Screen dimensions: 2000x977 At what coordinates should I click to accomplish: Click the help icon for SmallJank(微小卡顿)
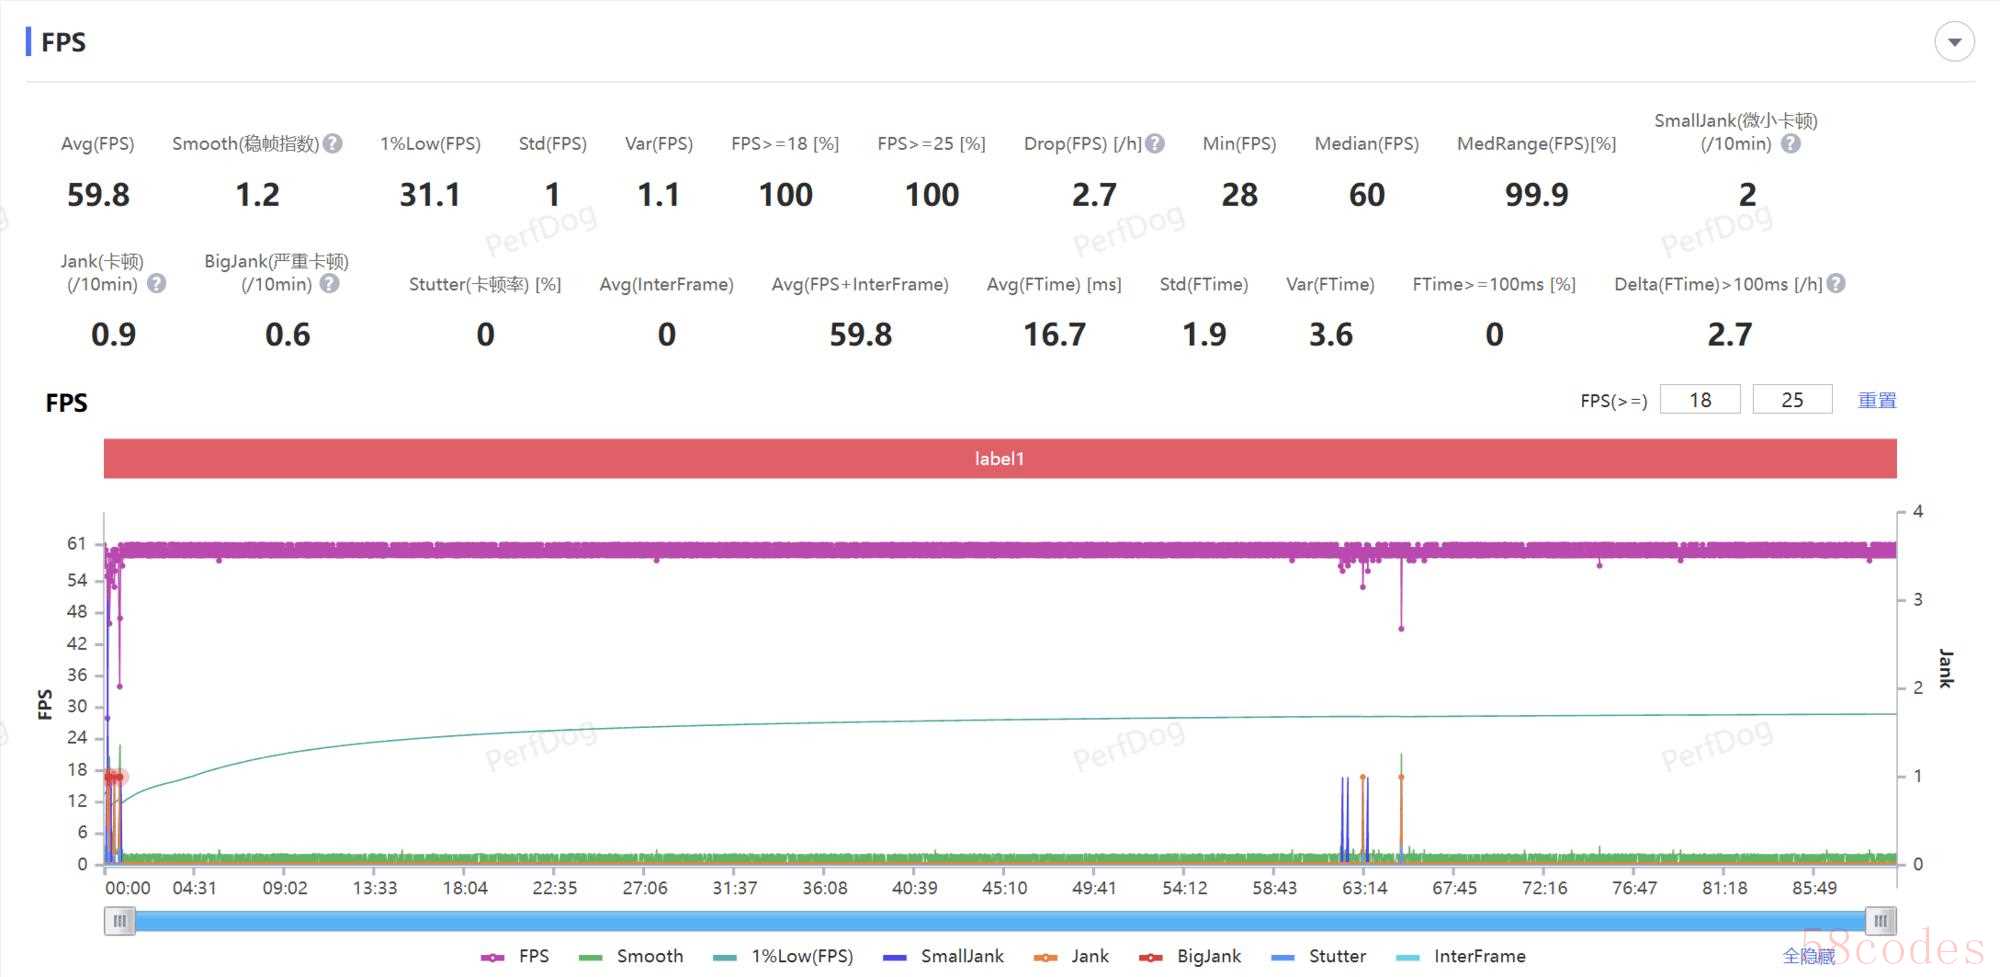pyautogui.click(x=1791, y=144)
